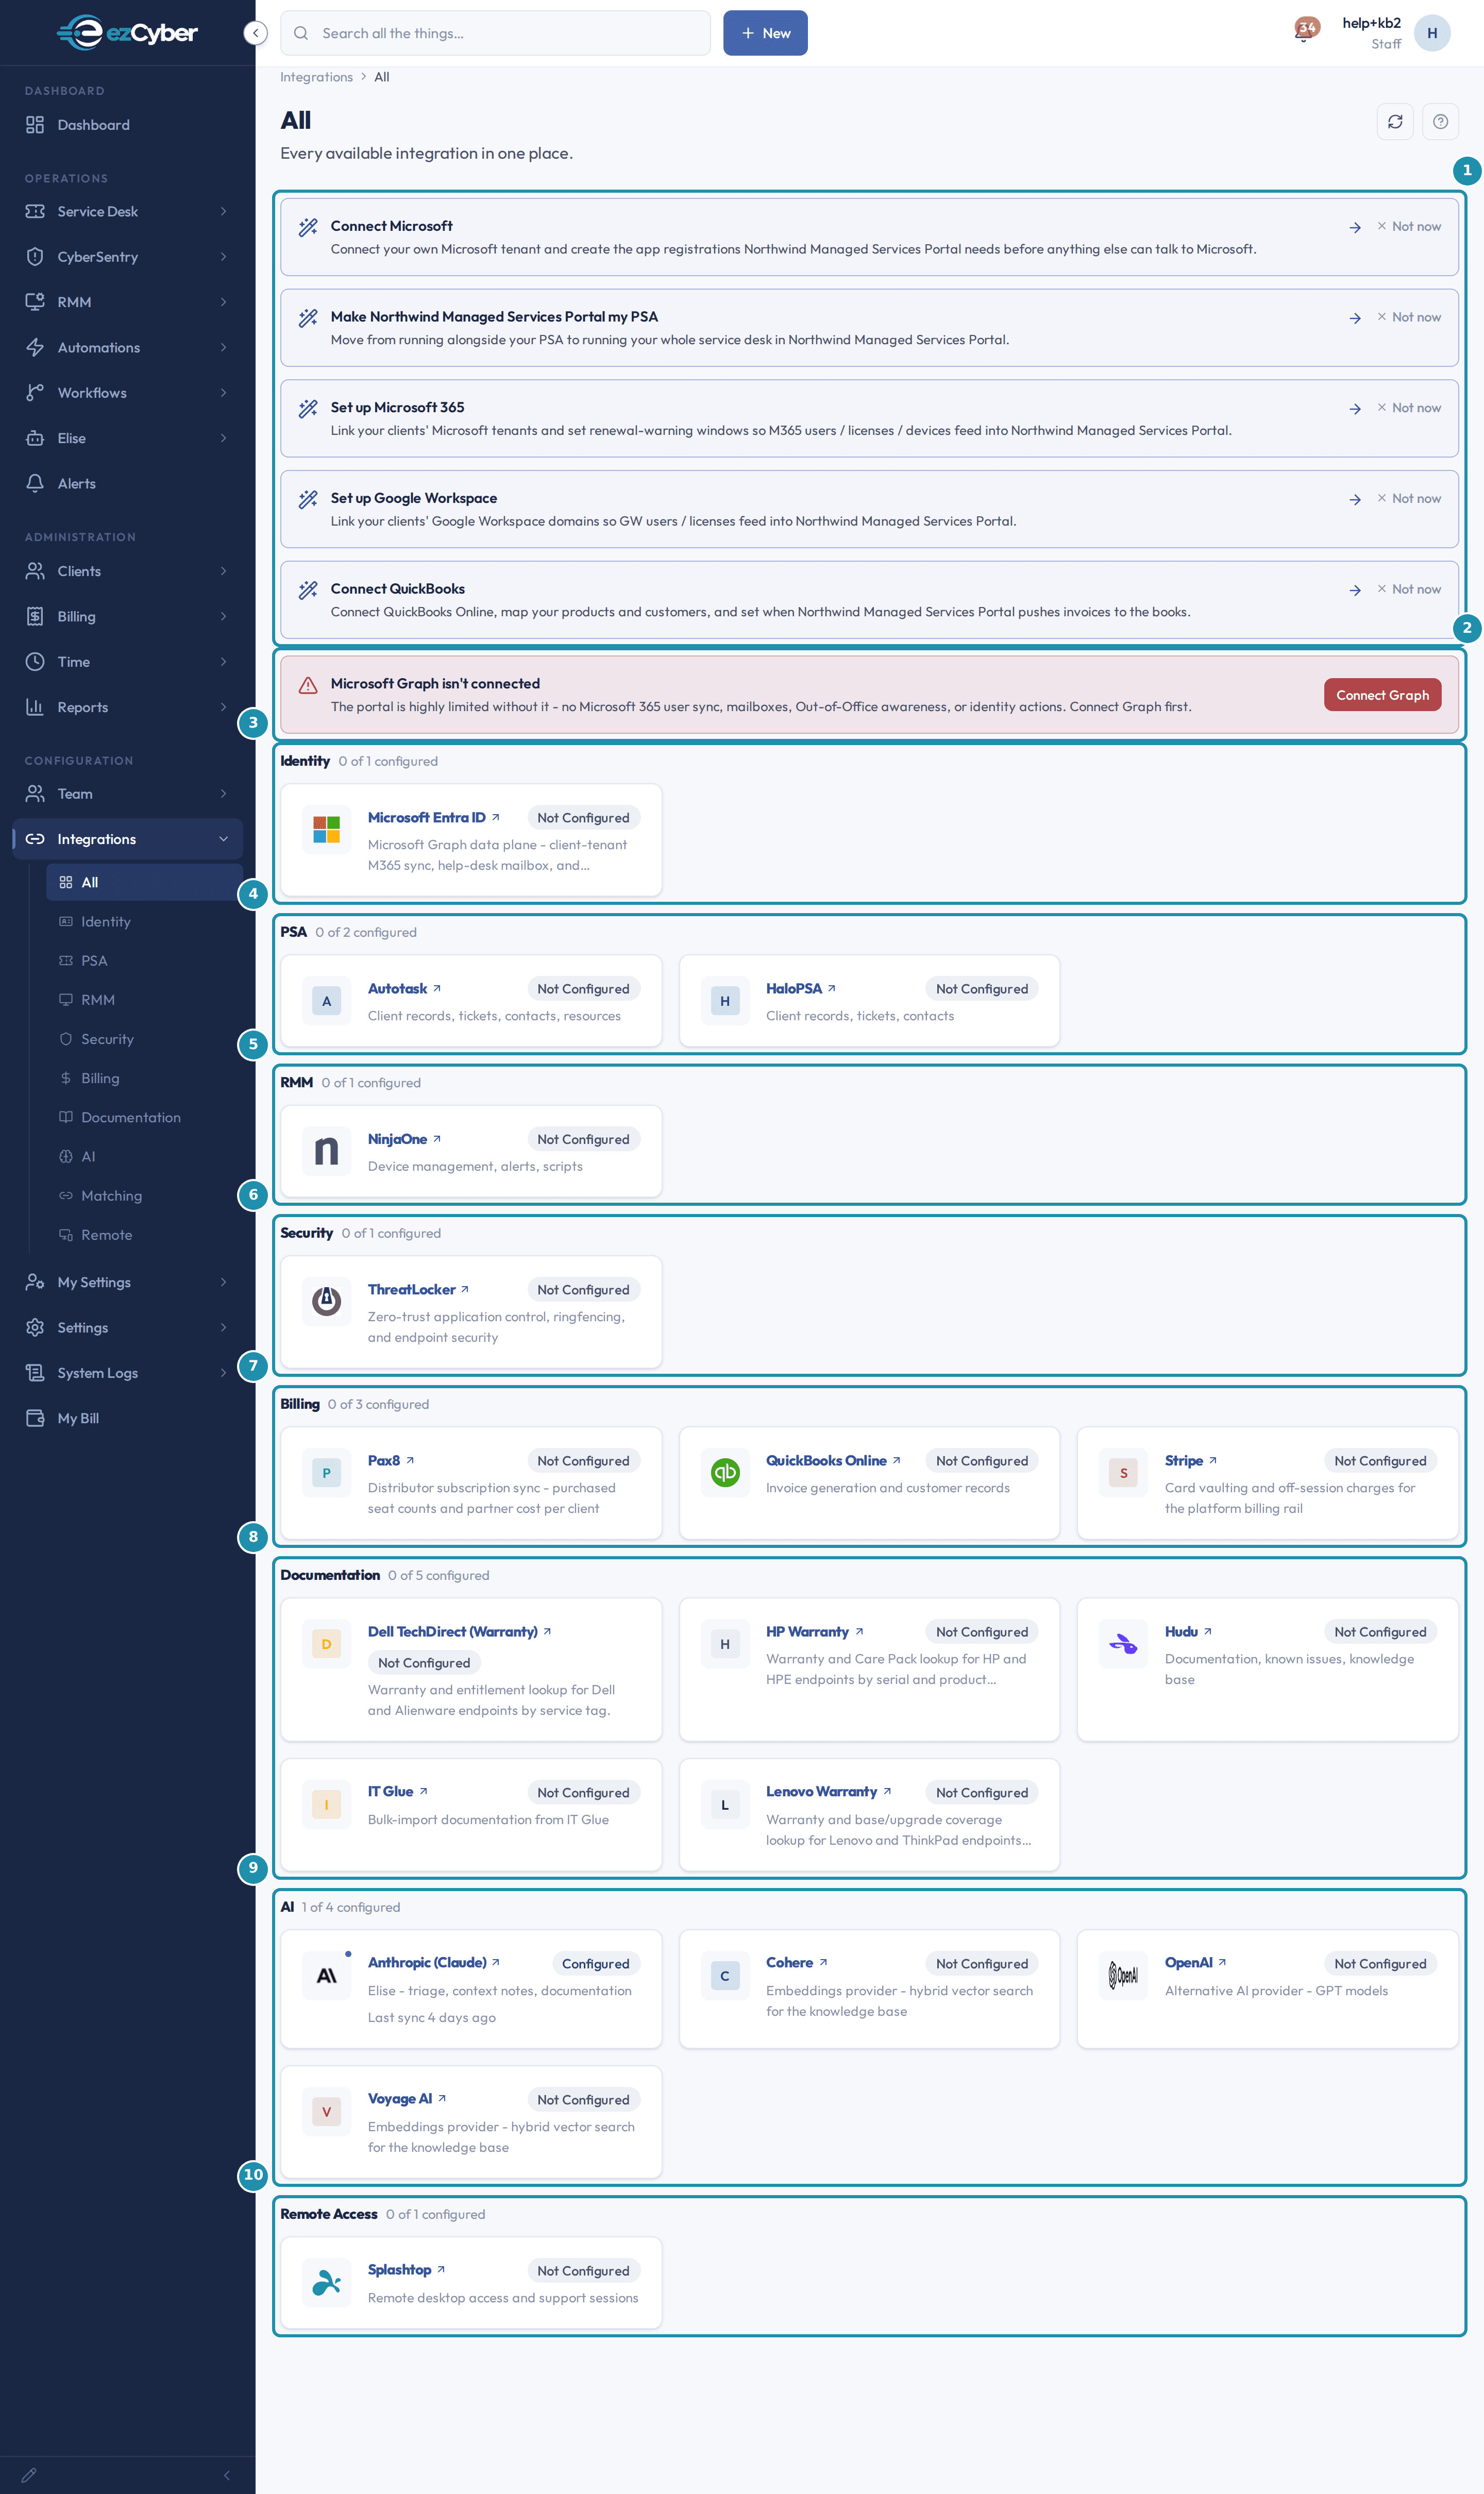Viewport: 1484px width, 2494px height.
Task: Click the arrow on Set up Microsoft 365 row
Action: [1355, 409]
